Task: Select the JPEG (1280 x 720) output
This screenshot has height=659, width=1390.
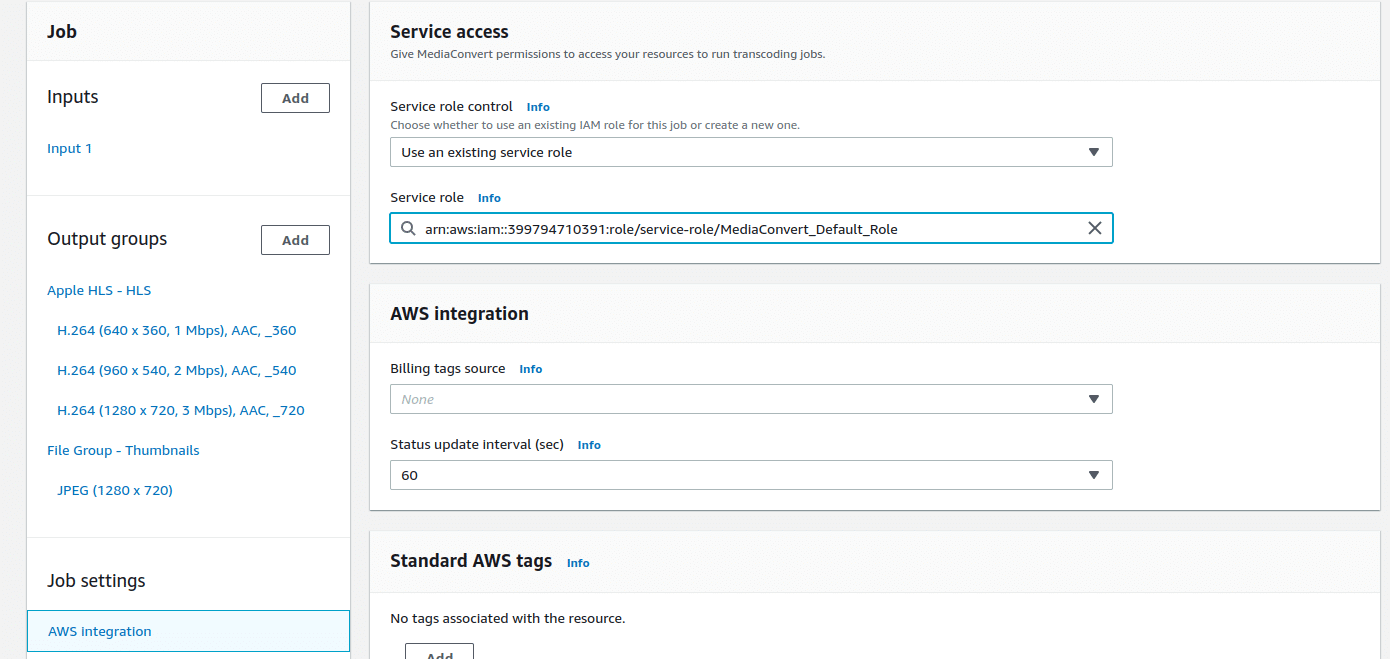Action: (x=115, y=490)
